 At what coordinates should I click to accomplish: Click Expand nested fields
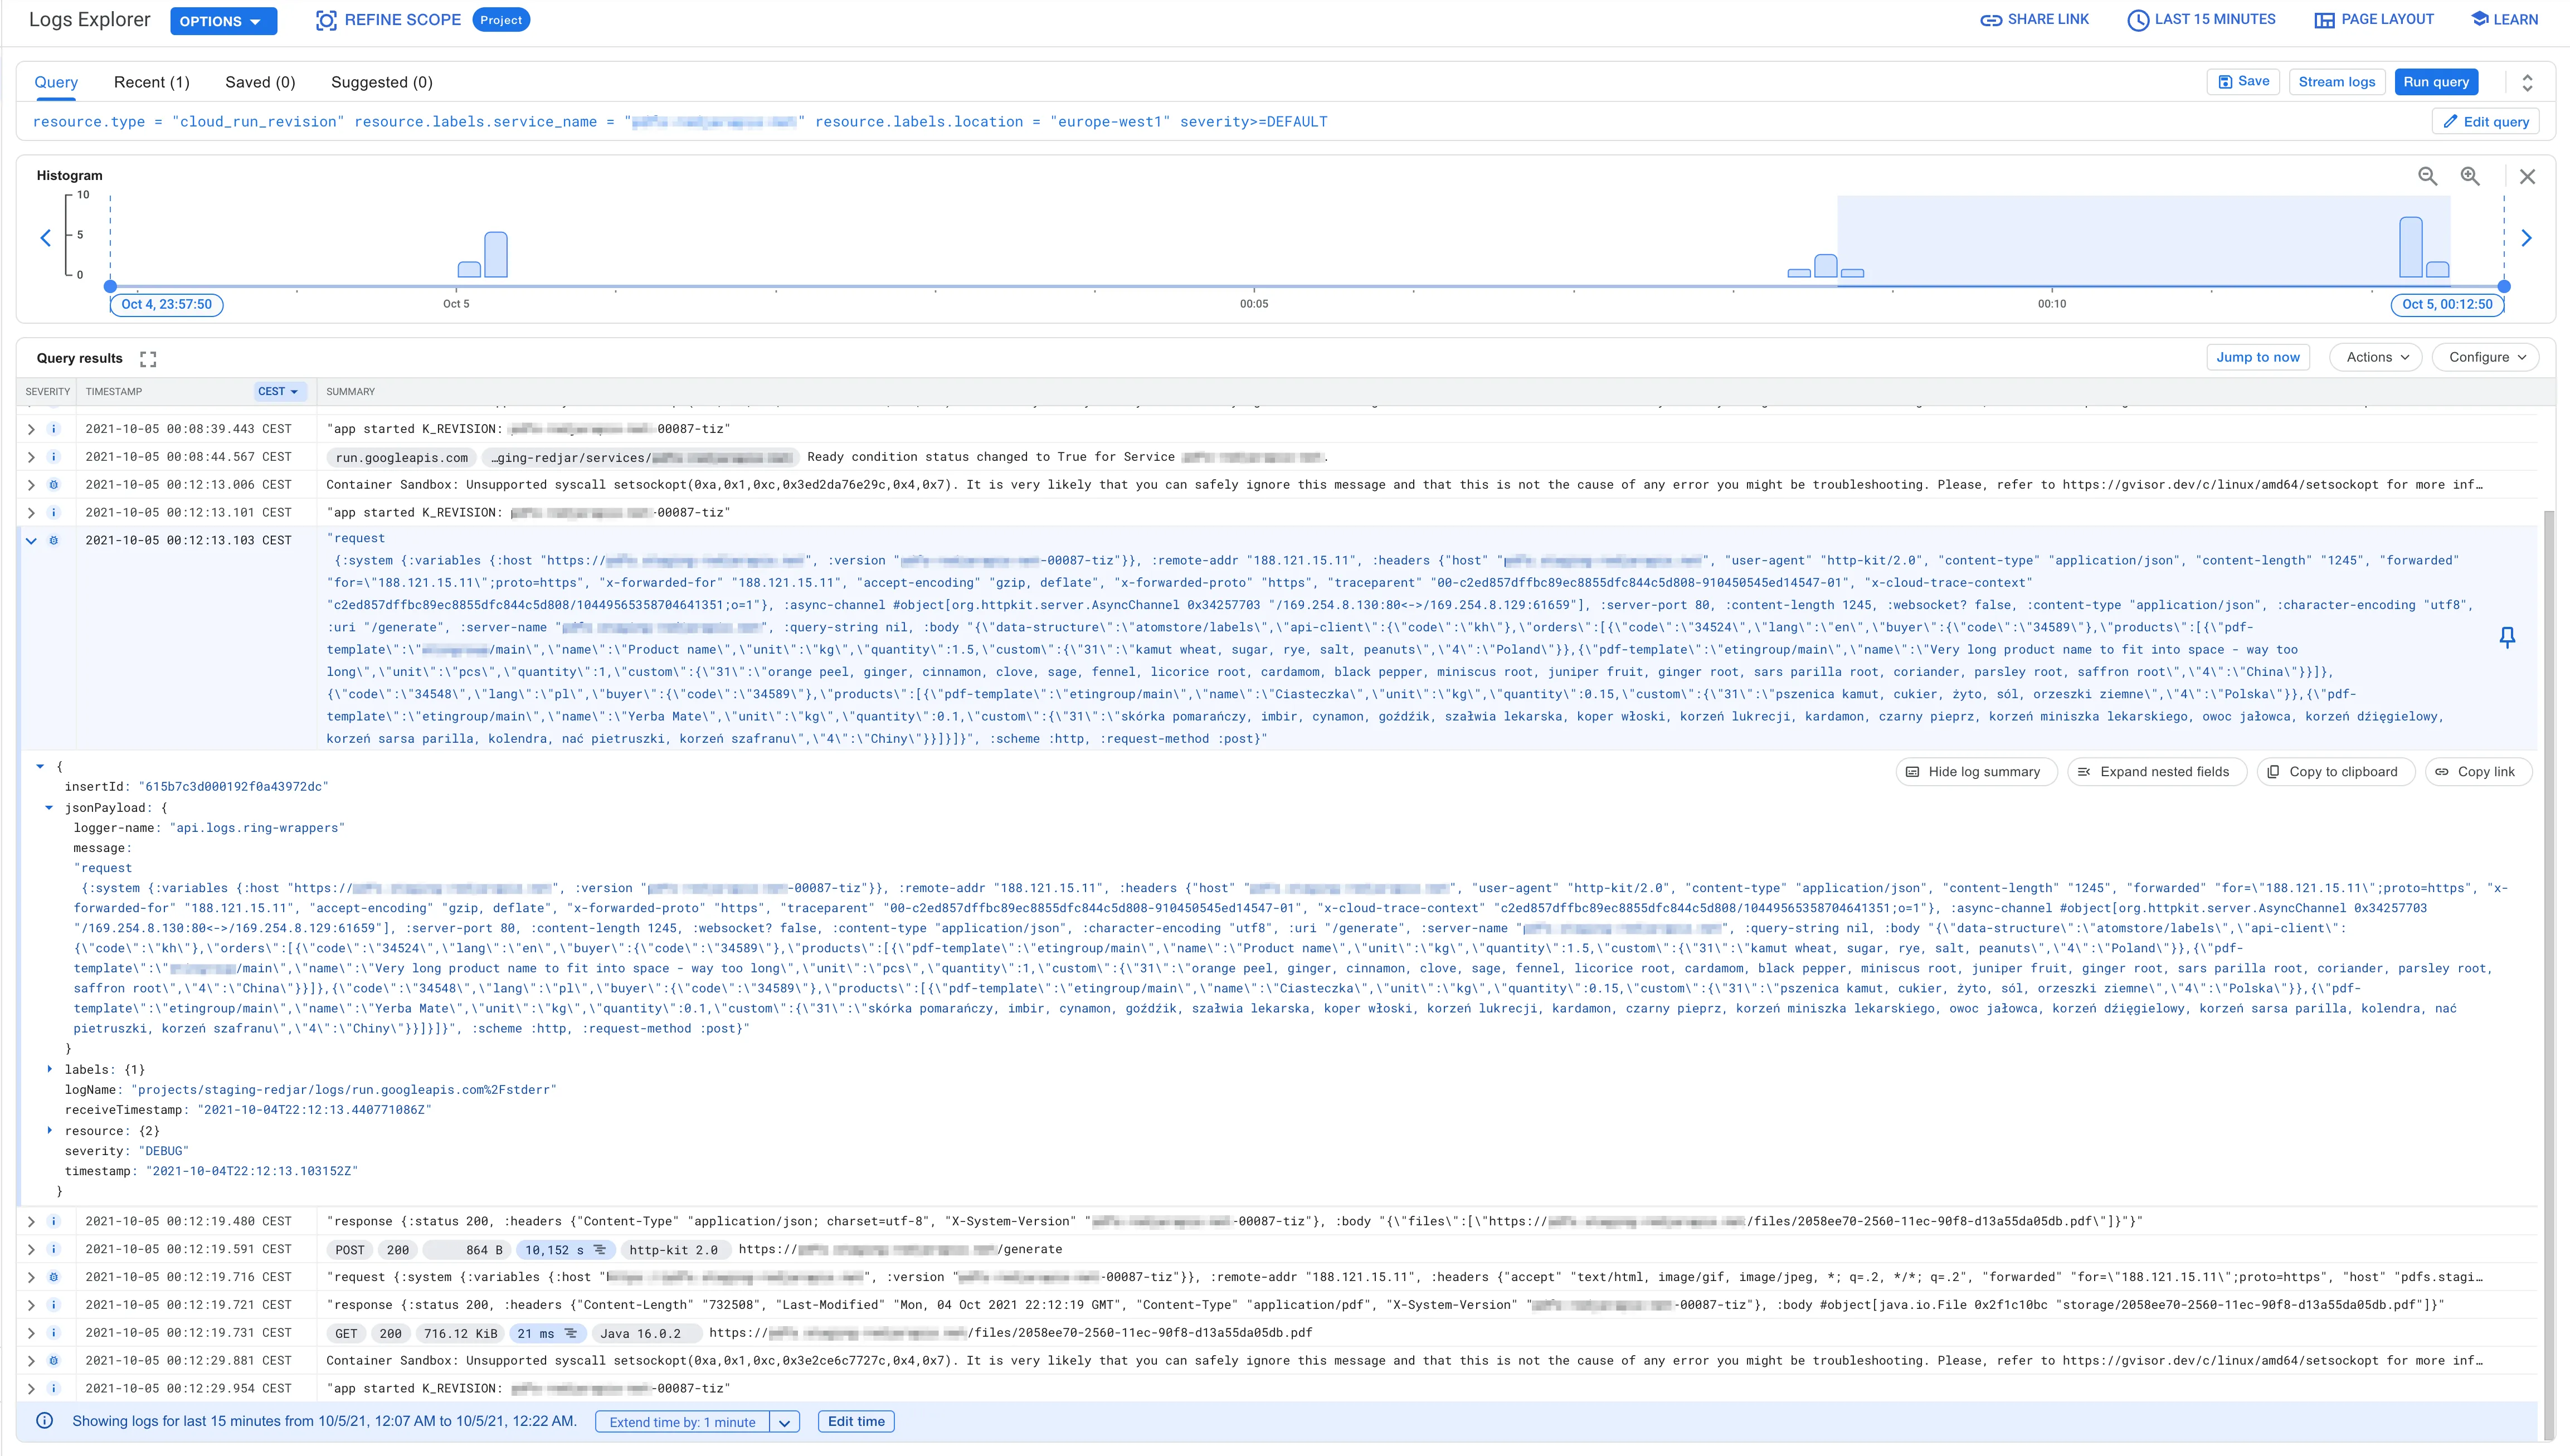click(2156, 772)
